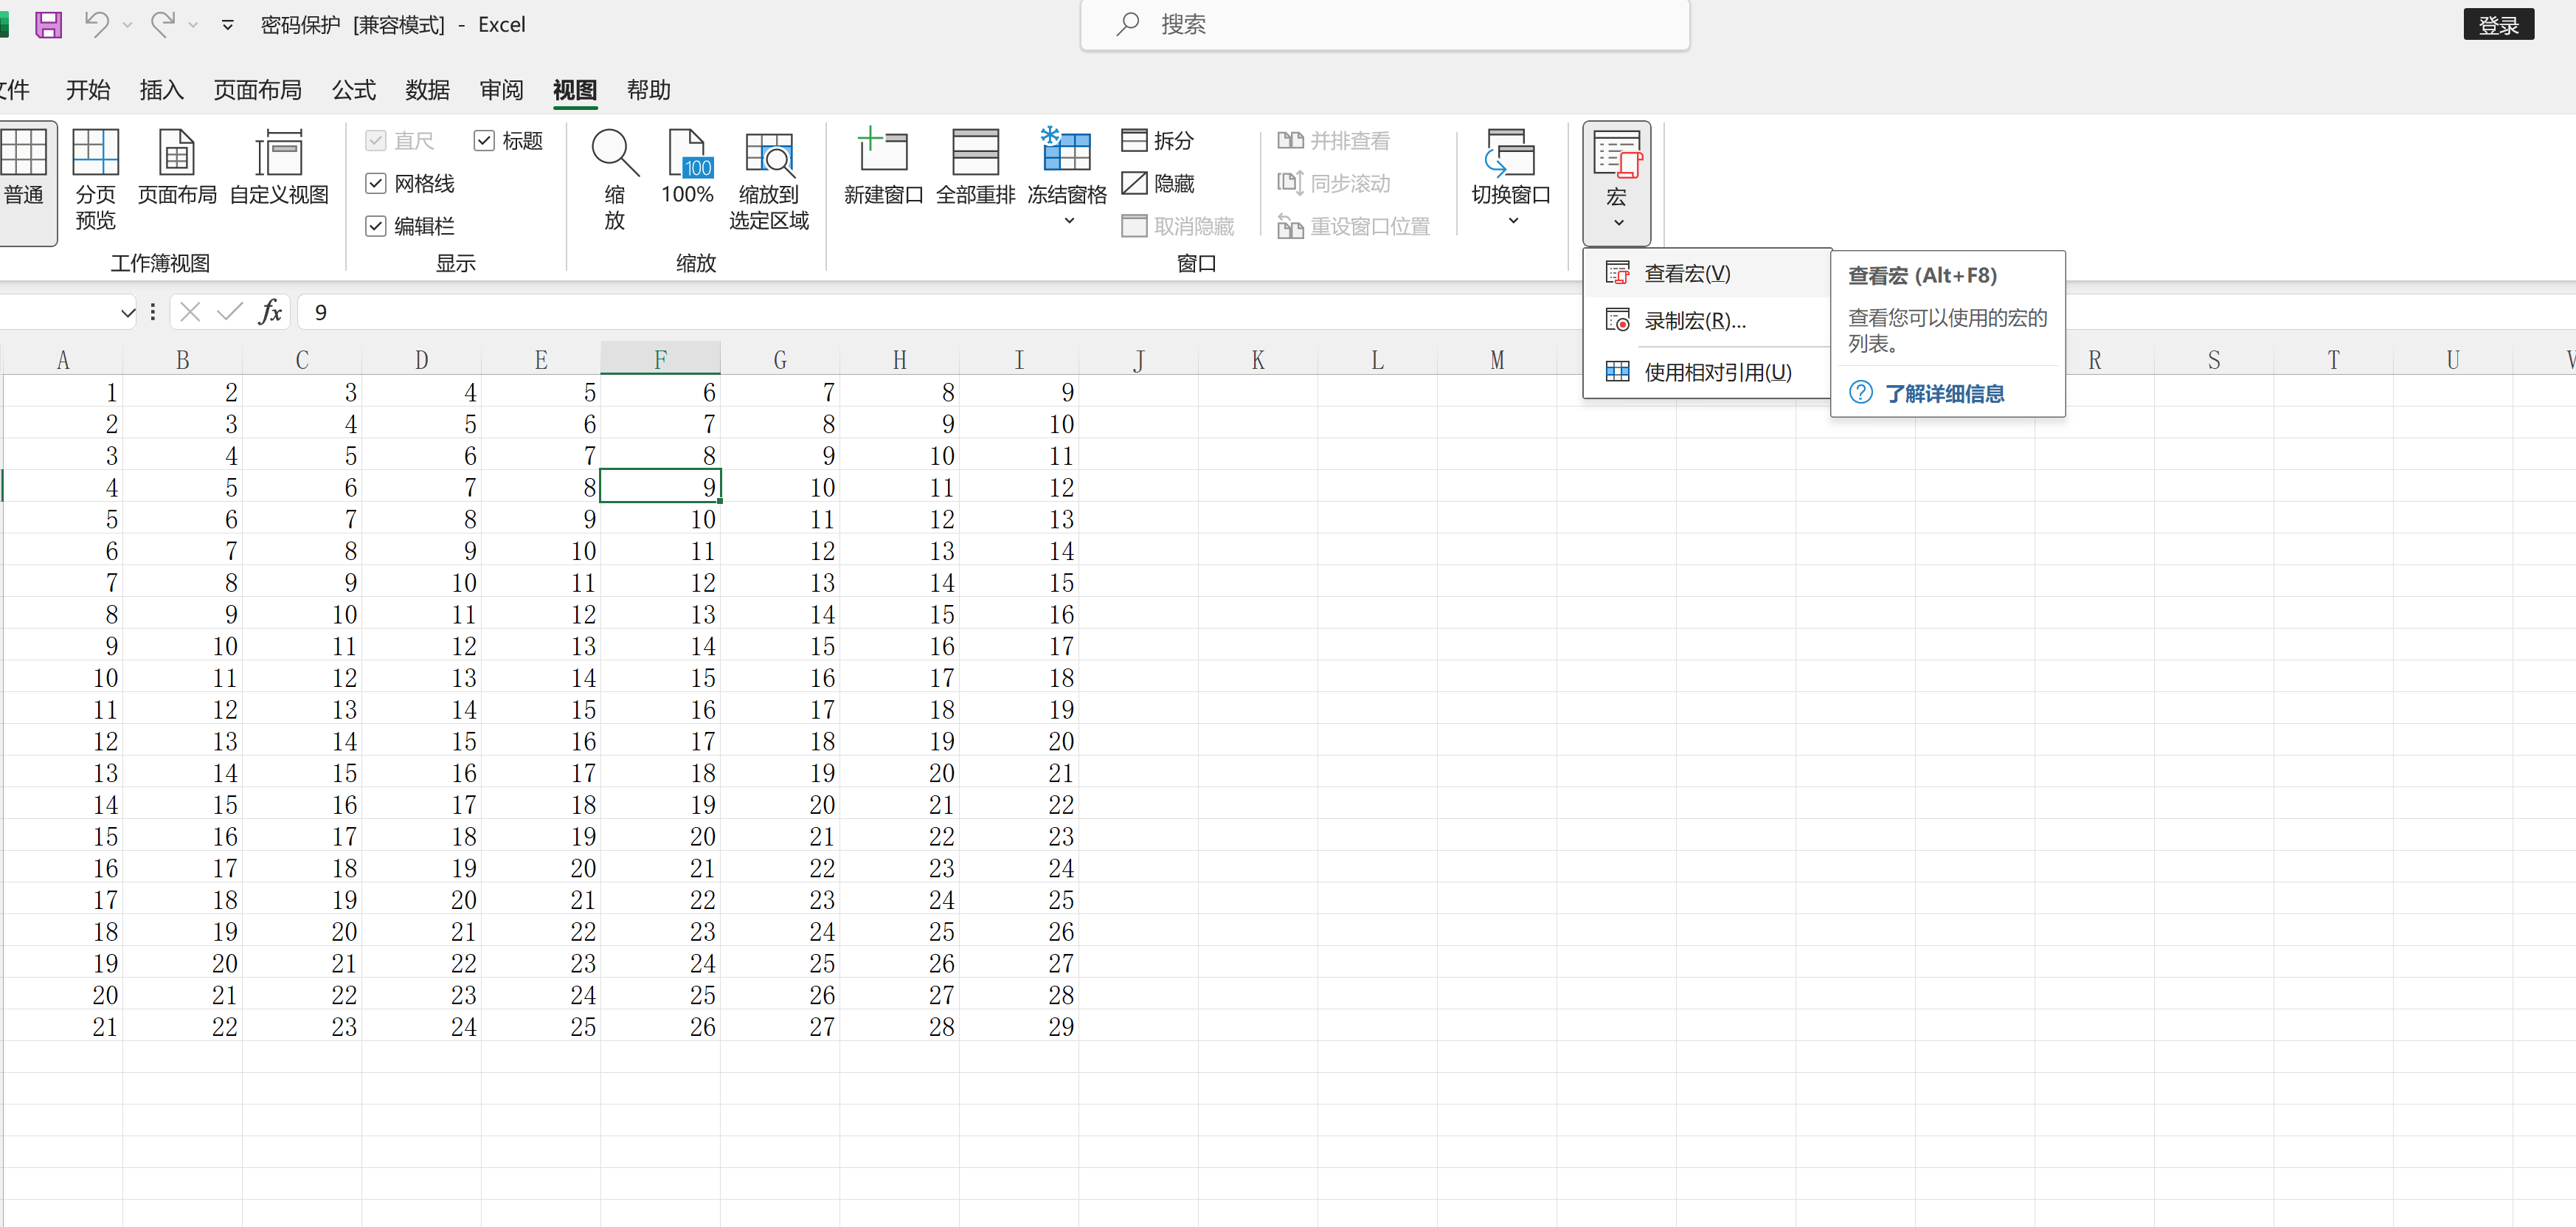Switch to 分页预览 page break preview
Image resolution: width=2576 pixels, height=1227 pixels.
[96, 180]
